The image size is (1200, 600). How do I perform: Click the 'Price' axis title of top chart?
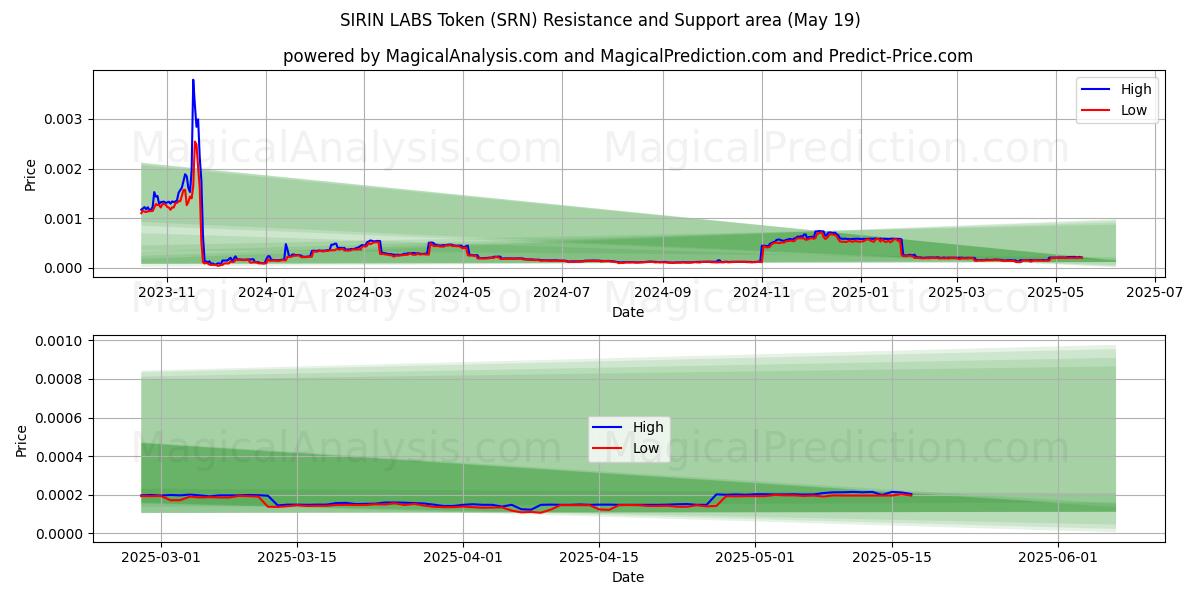click(30, 174)
